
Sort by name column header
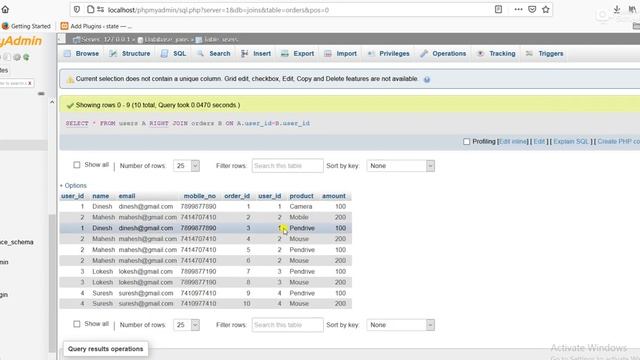pos(100,196)
